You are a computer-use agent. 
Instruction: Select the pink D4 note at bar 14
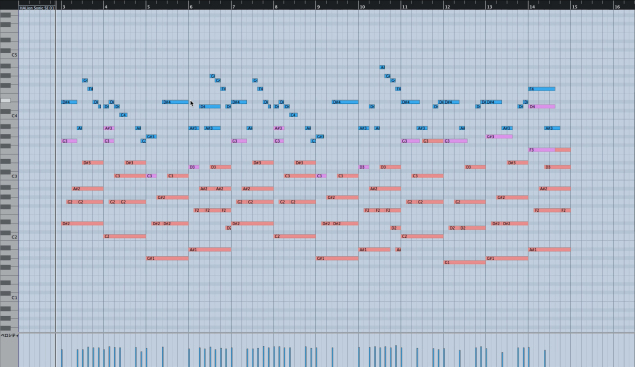tap(542, 107)
